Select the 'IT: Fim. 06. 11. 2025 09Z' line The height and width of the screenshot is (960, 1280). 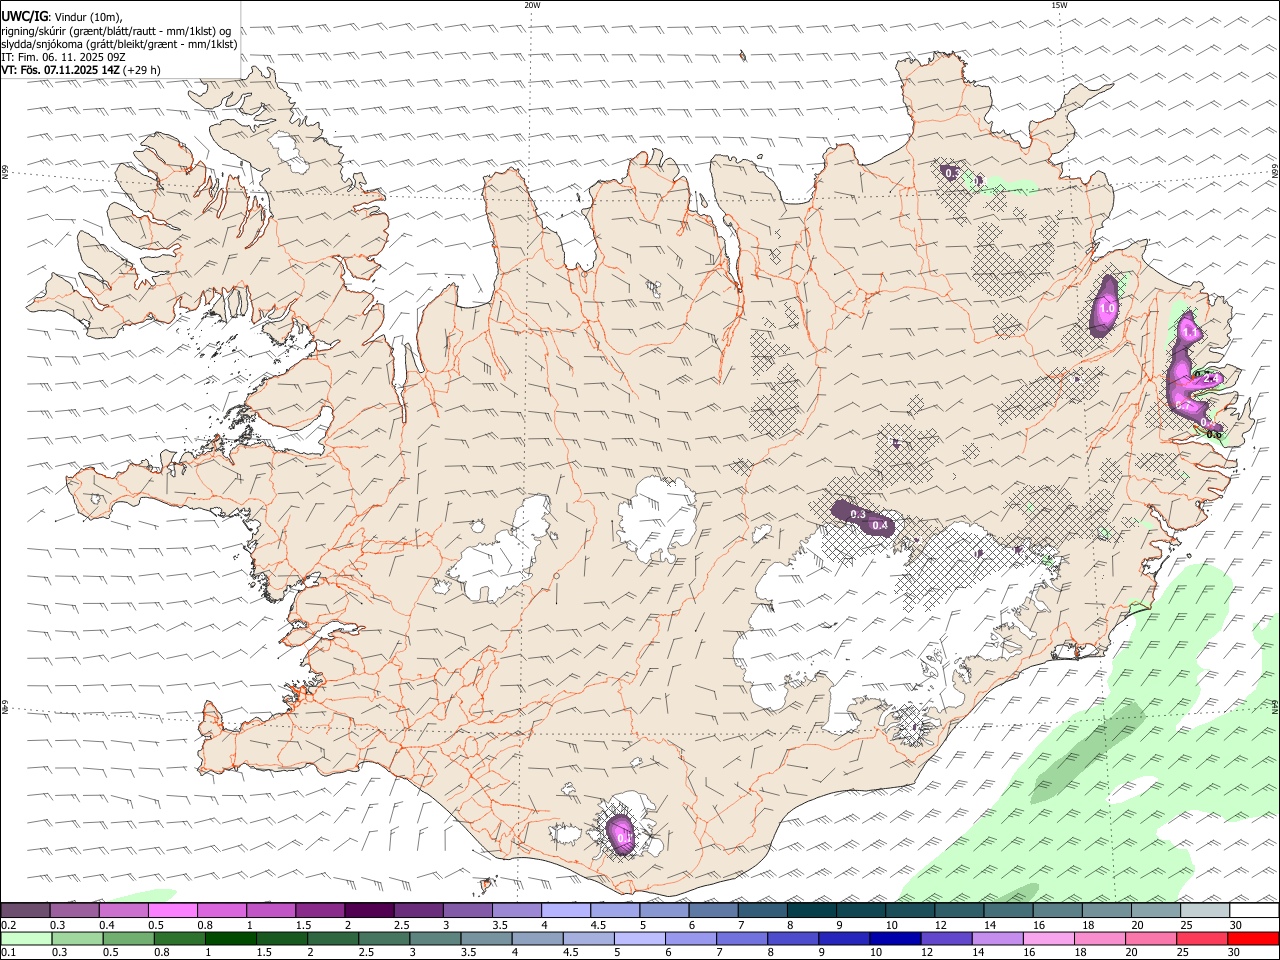tap(64, 57)
